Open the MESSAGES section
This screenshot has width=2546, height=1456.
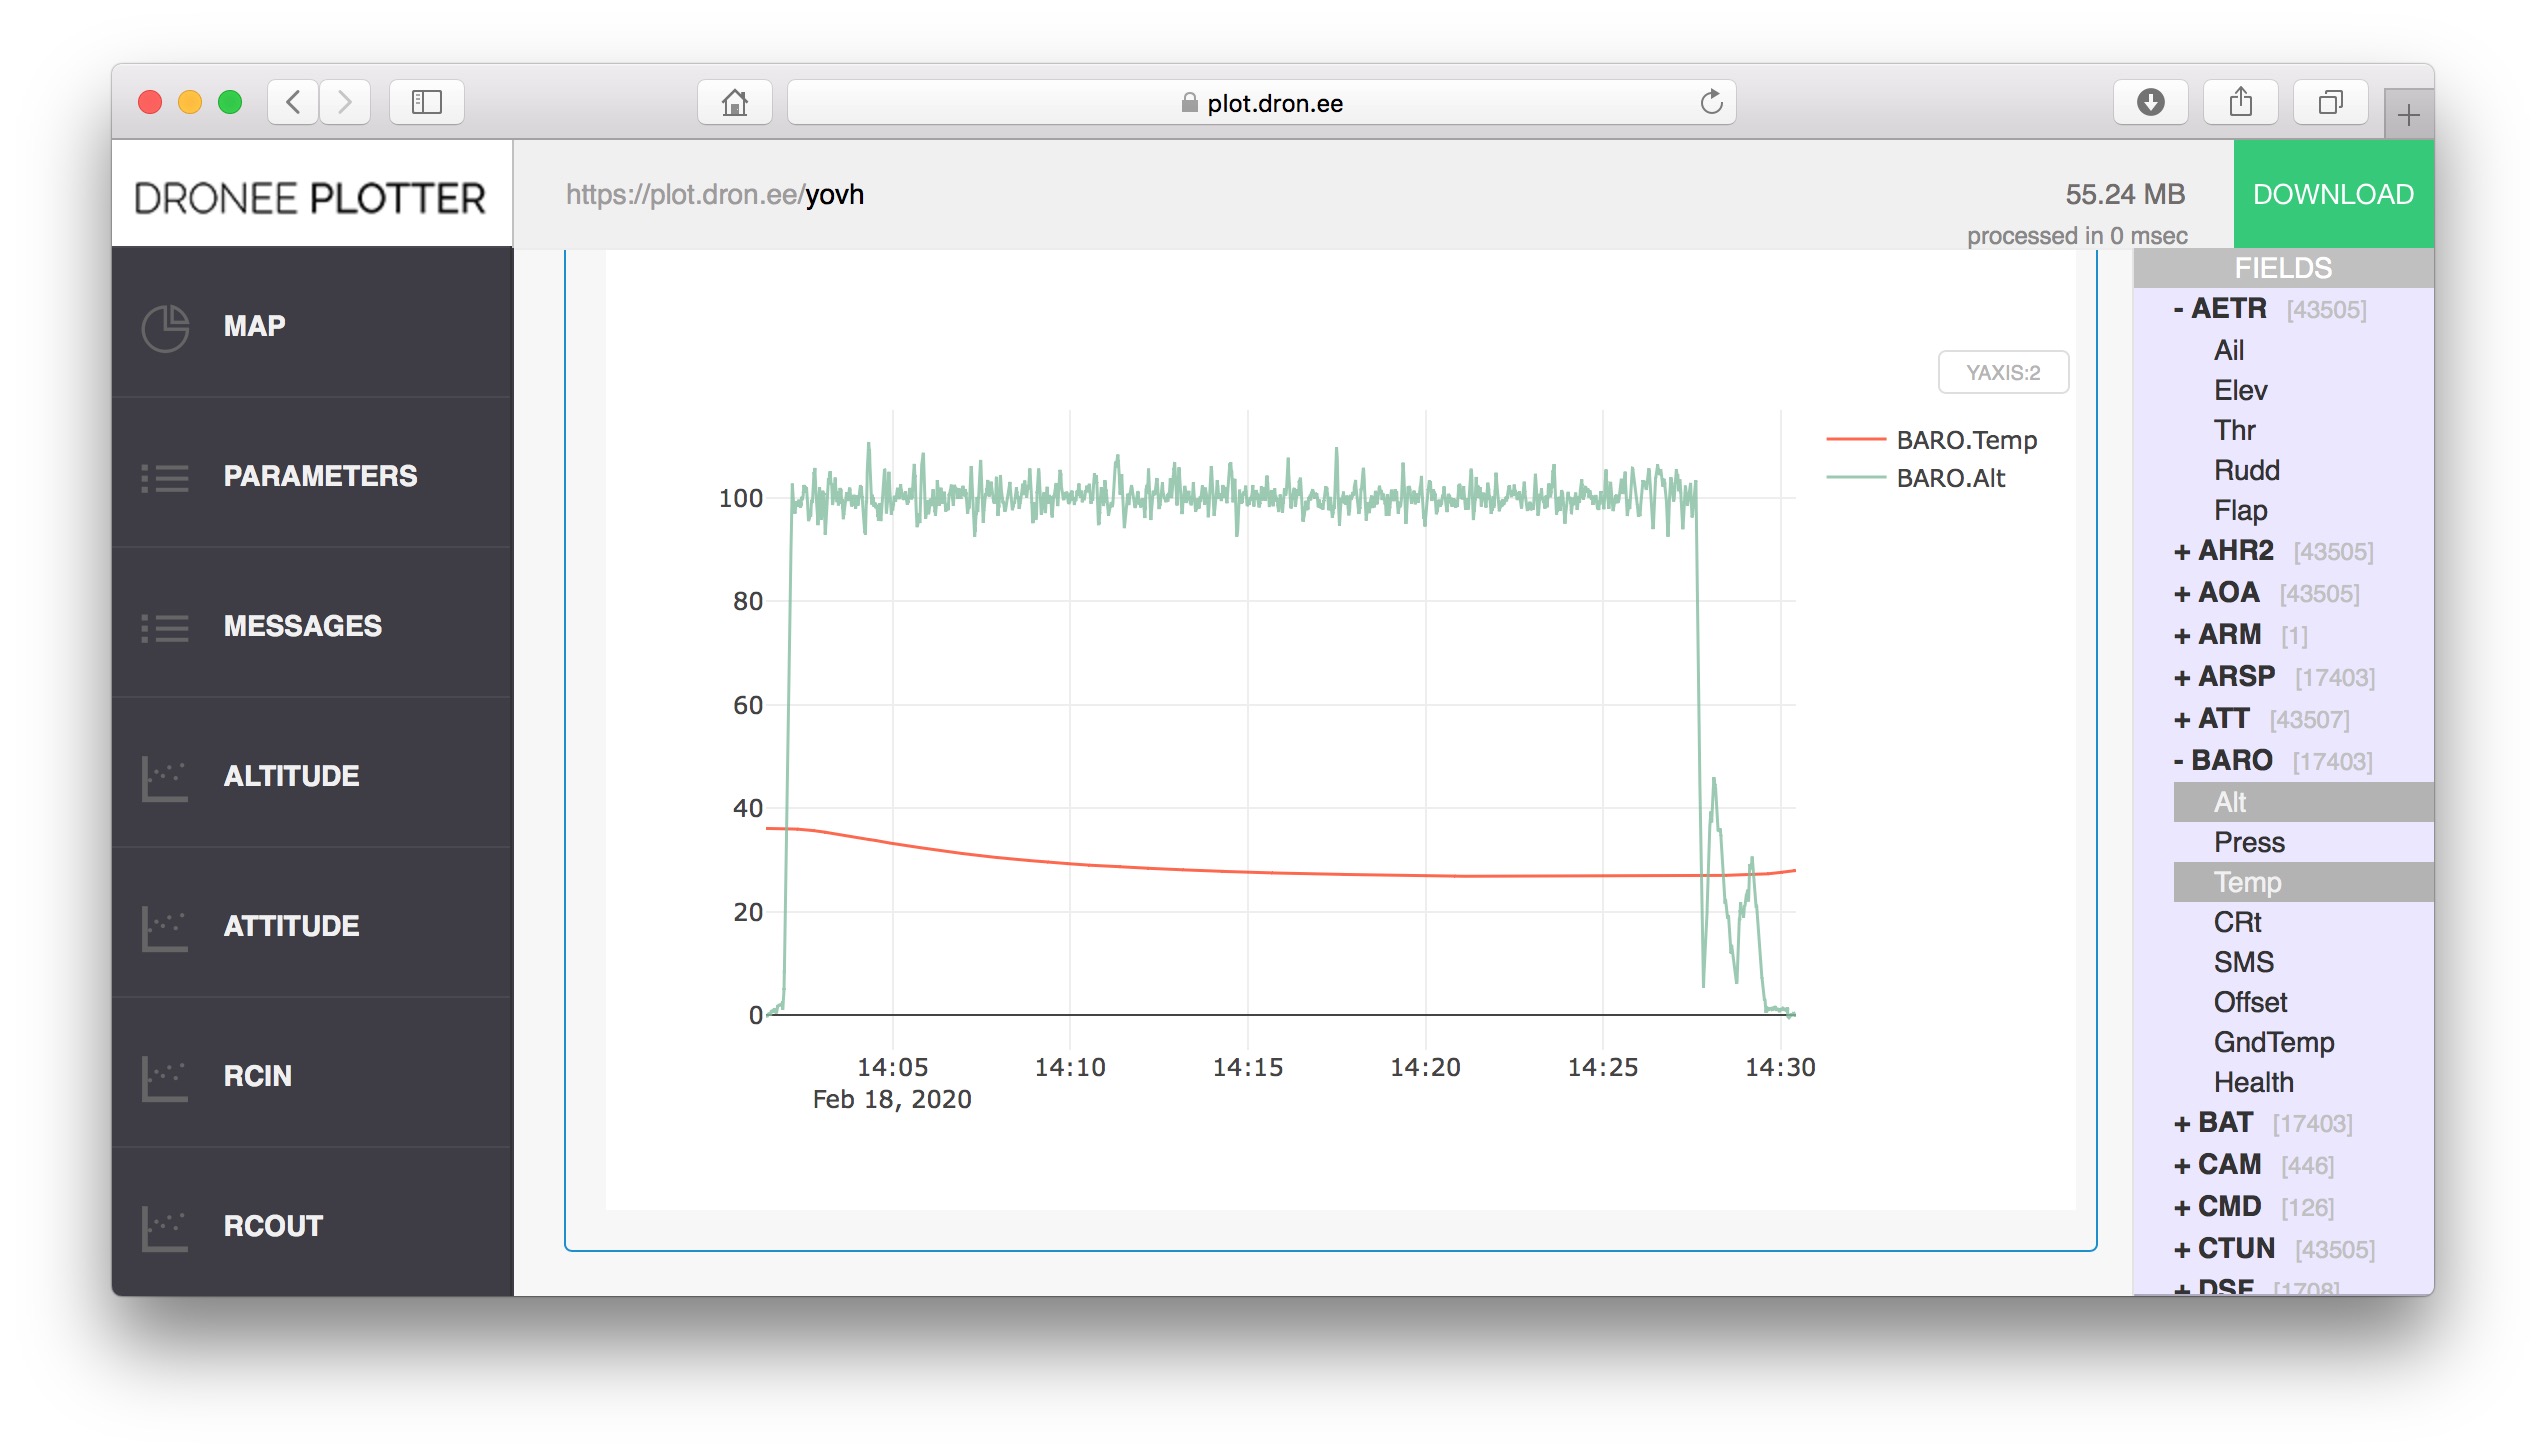(x=302, y=626)
